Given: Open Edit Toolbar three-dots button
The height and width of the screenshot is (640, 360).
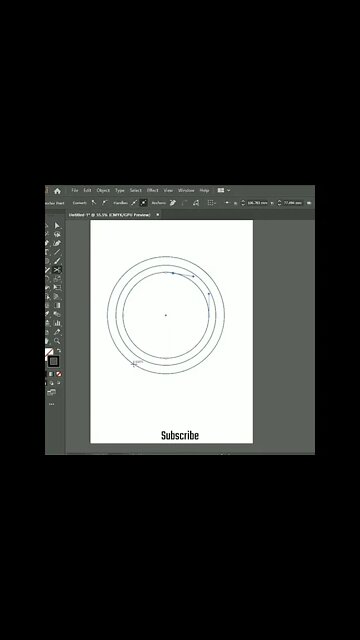Looking at the screenshot, I should pos(51,404).
